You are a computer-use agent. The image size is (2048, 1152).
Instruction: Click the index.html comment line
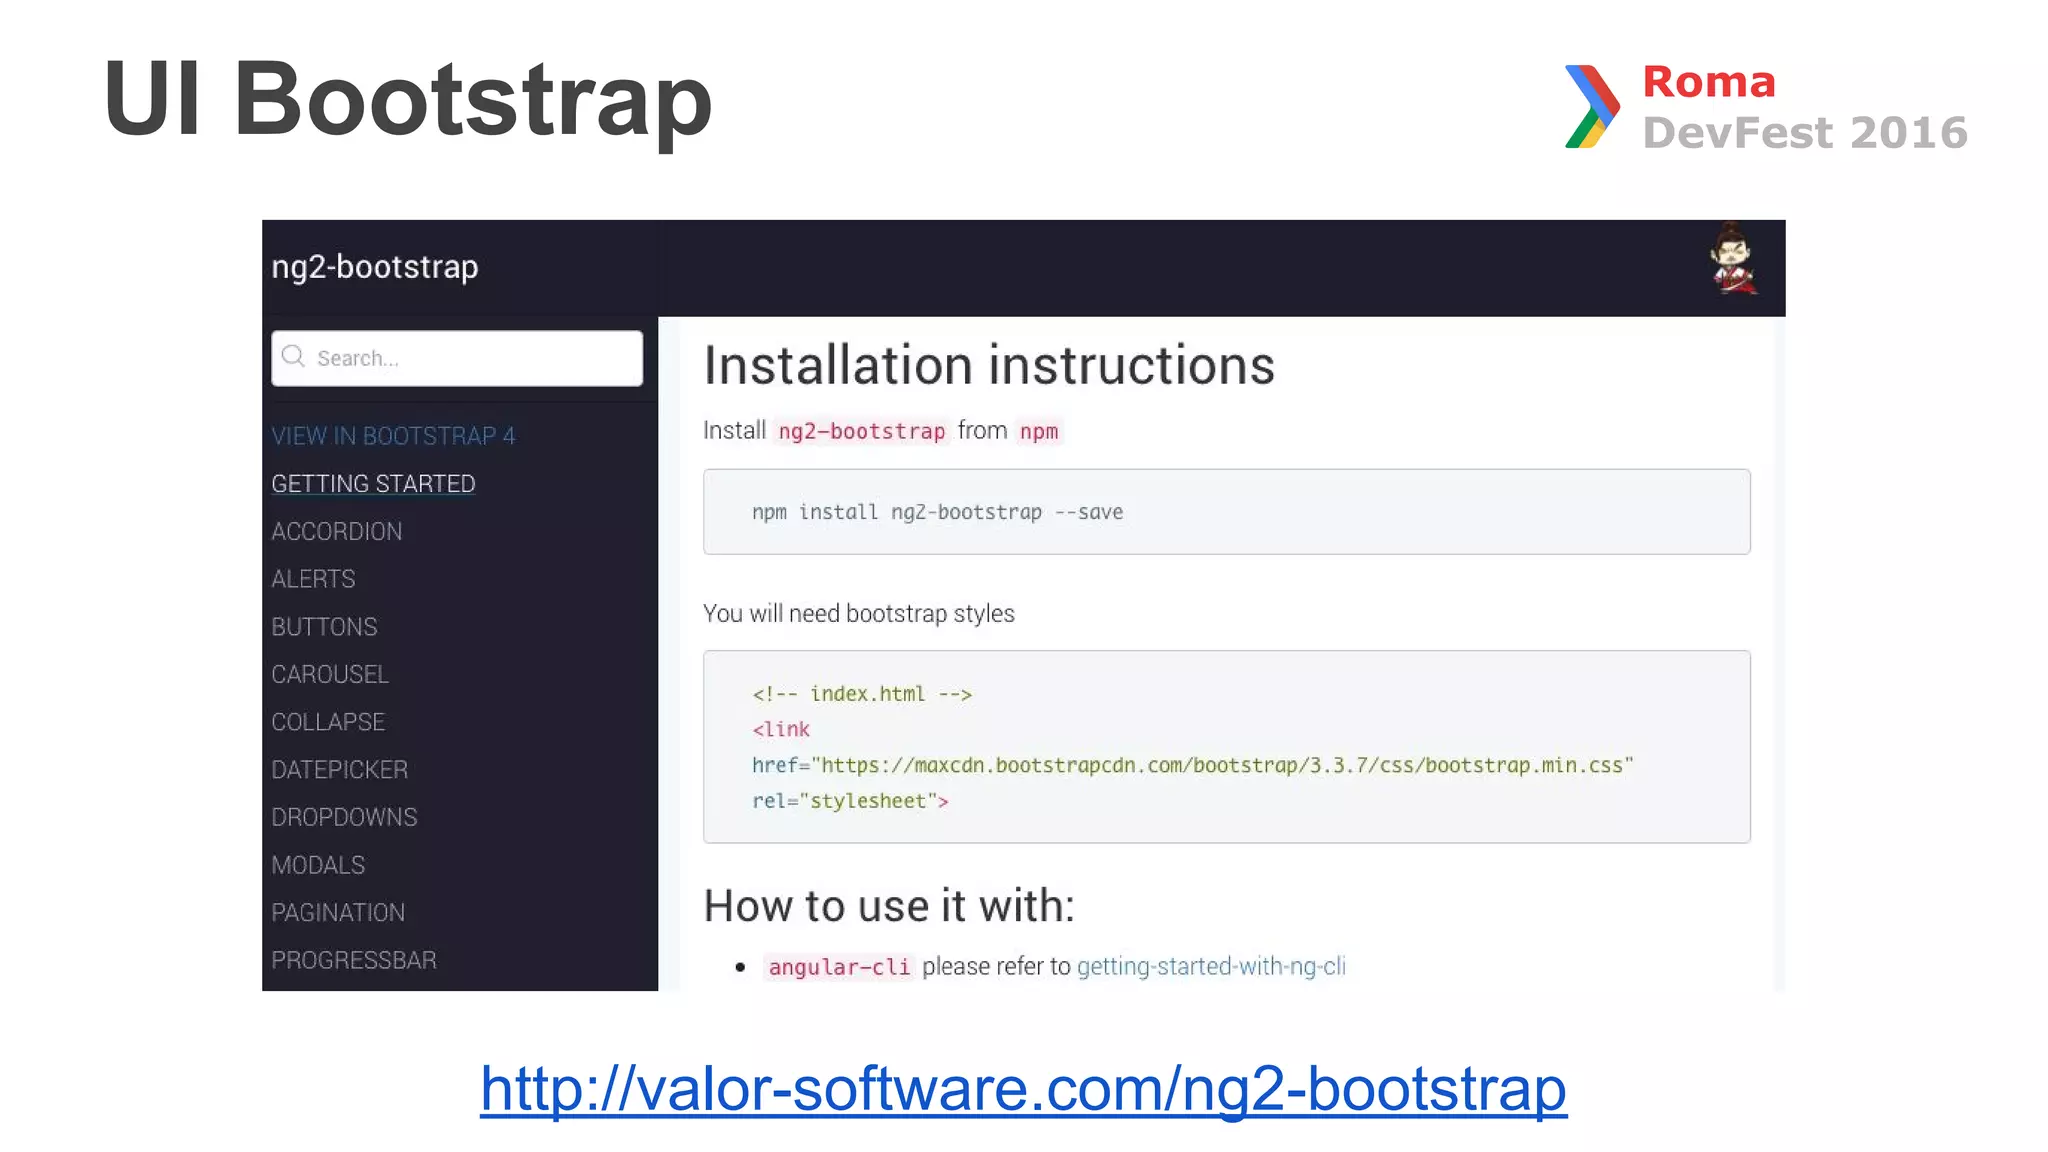coord(862,694)
